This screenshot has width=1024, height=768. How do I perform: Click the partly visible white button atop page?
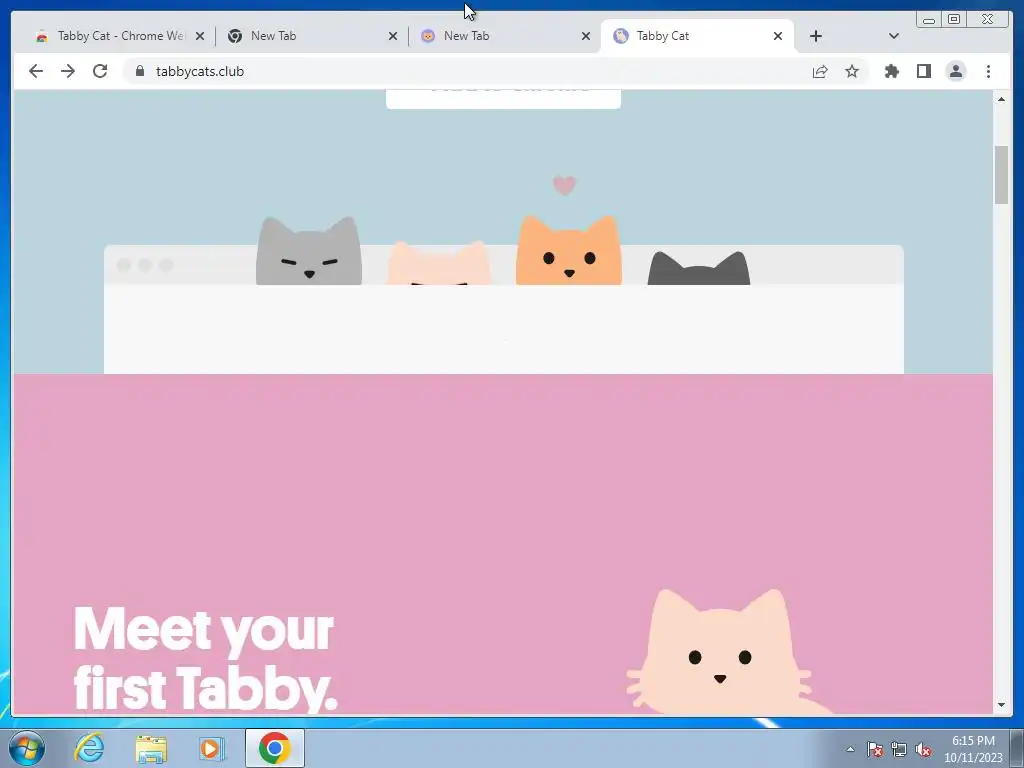(504, 99)
